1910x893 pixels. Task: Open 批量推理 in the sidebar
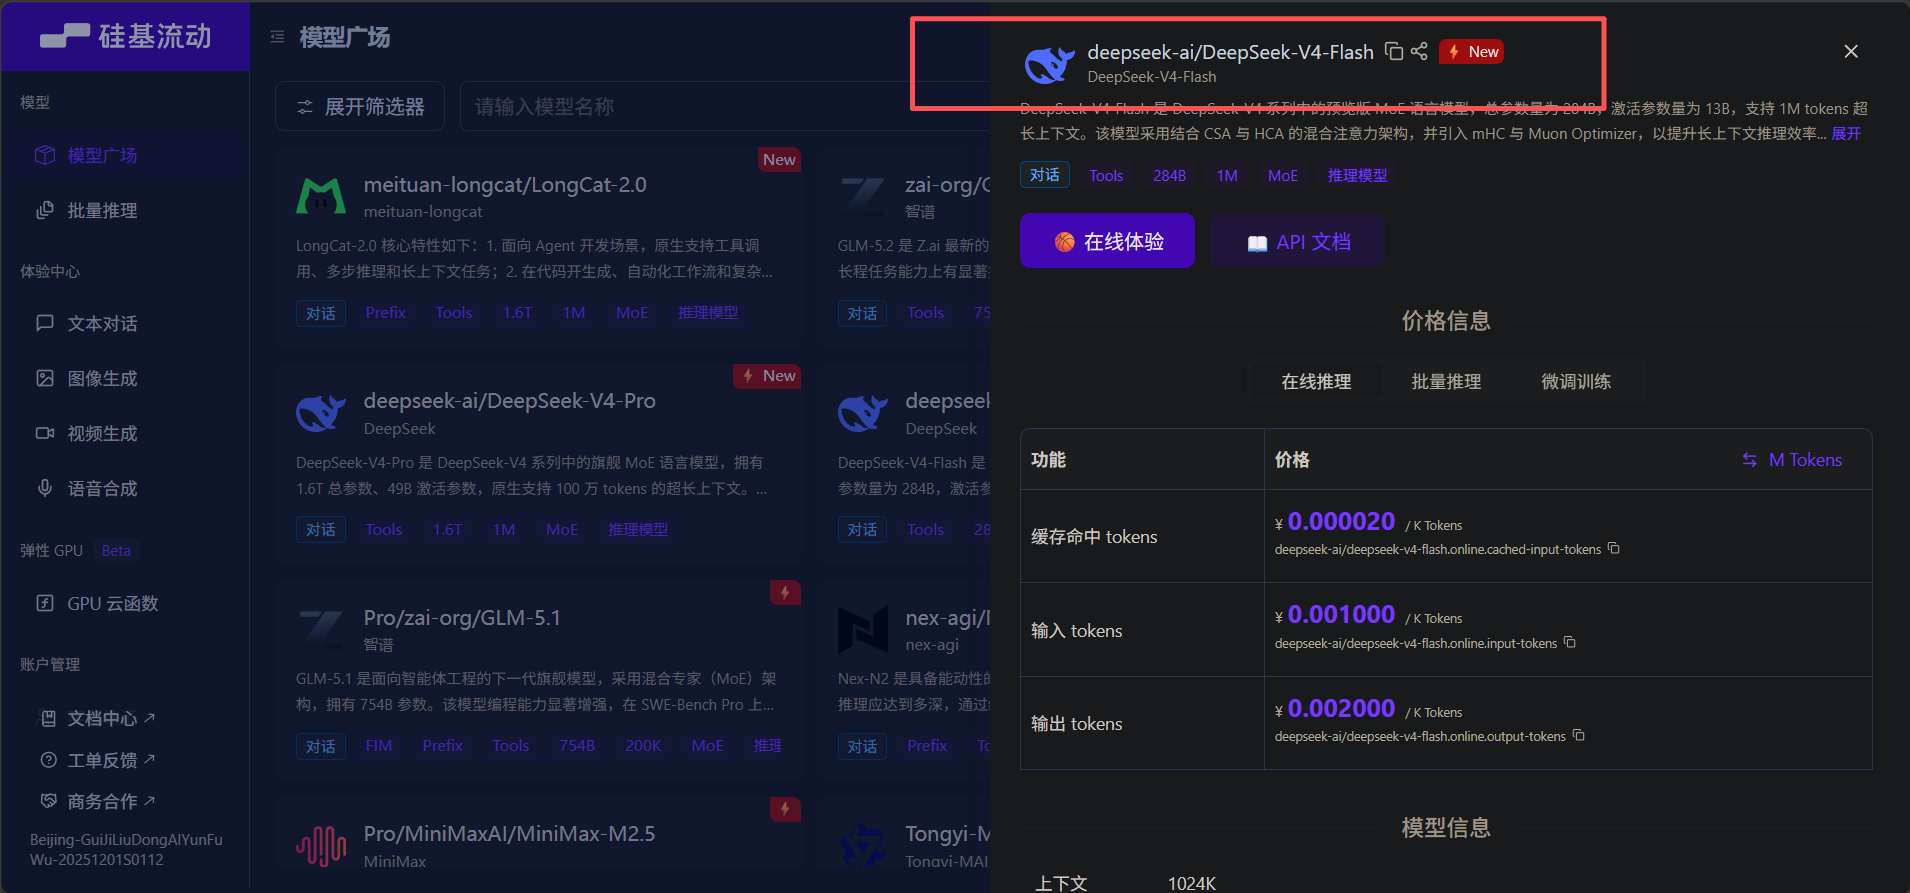click(x=125, y=210)
